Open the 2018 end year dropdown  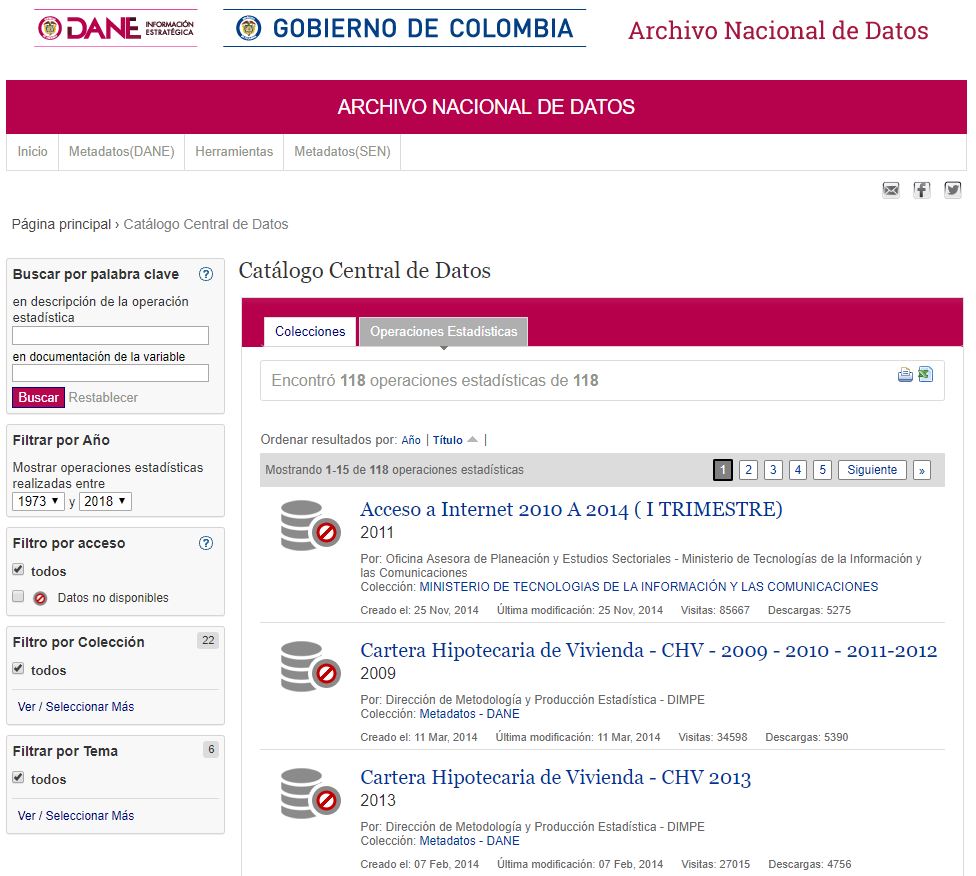click(x=105, y=501)
